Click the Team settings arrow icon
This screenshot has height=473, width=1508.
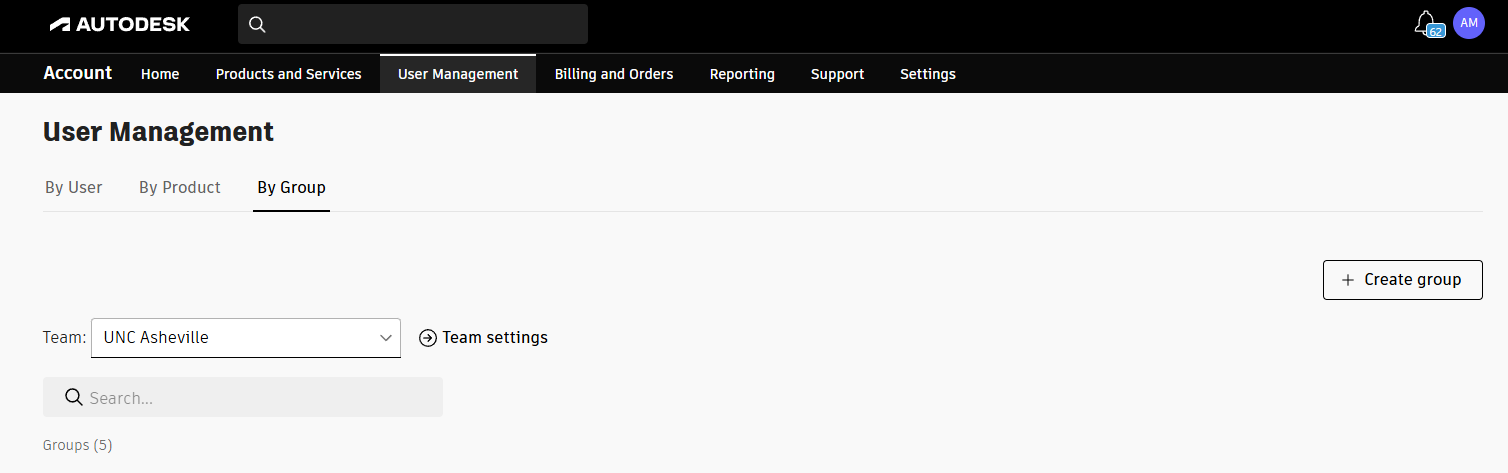click(x=428, y=338)
